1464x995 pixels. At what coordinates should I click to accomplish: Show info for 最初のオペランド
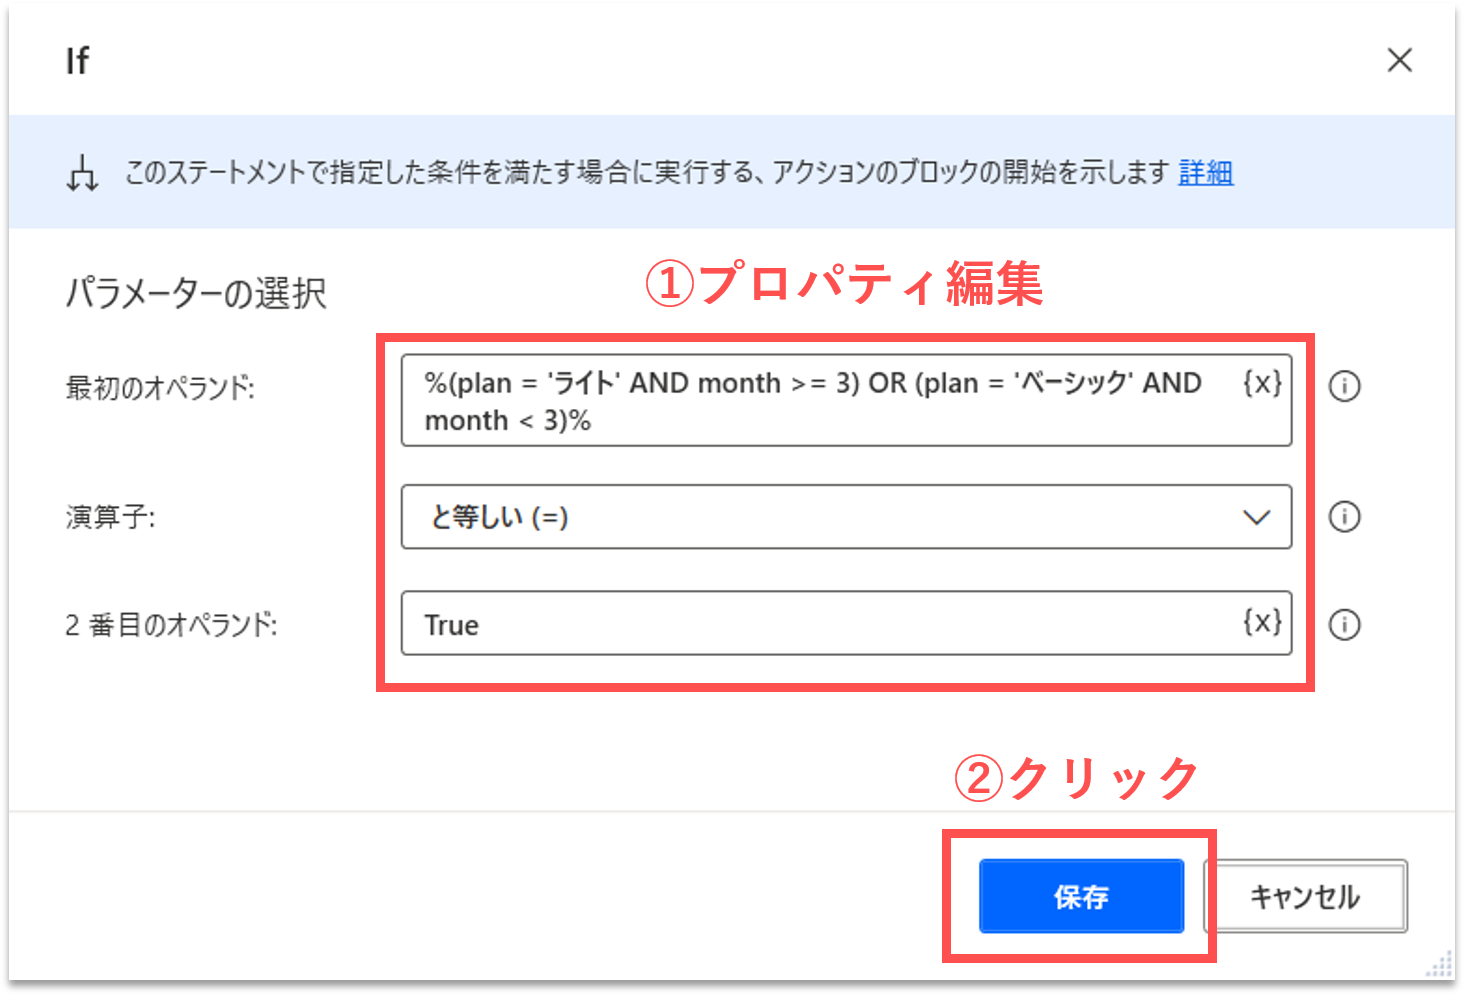pos(1344,386)
